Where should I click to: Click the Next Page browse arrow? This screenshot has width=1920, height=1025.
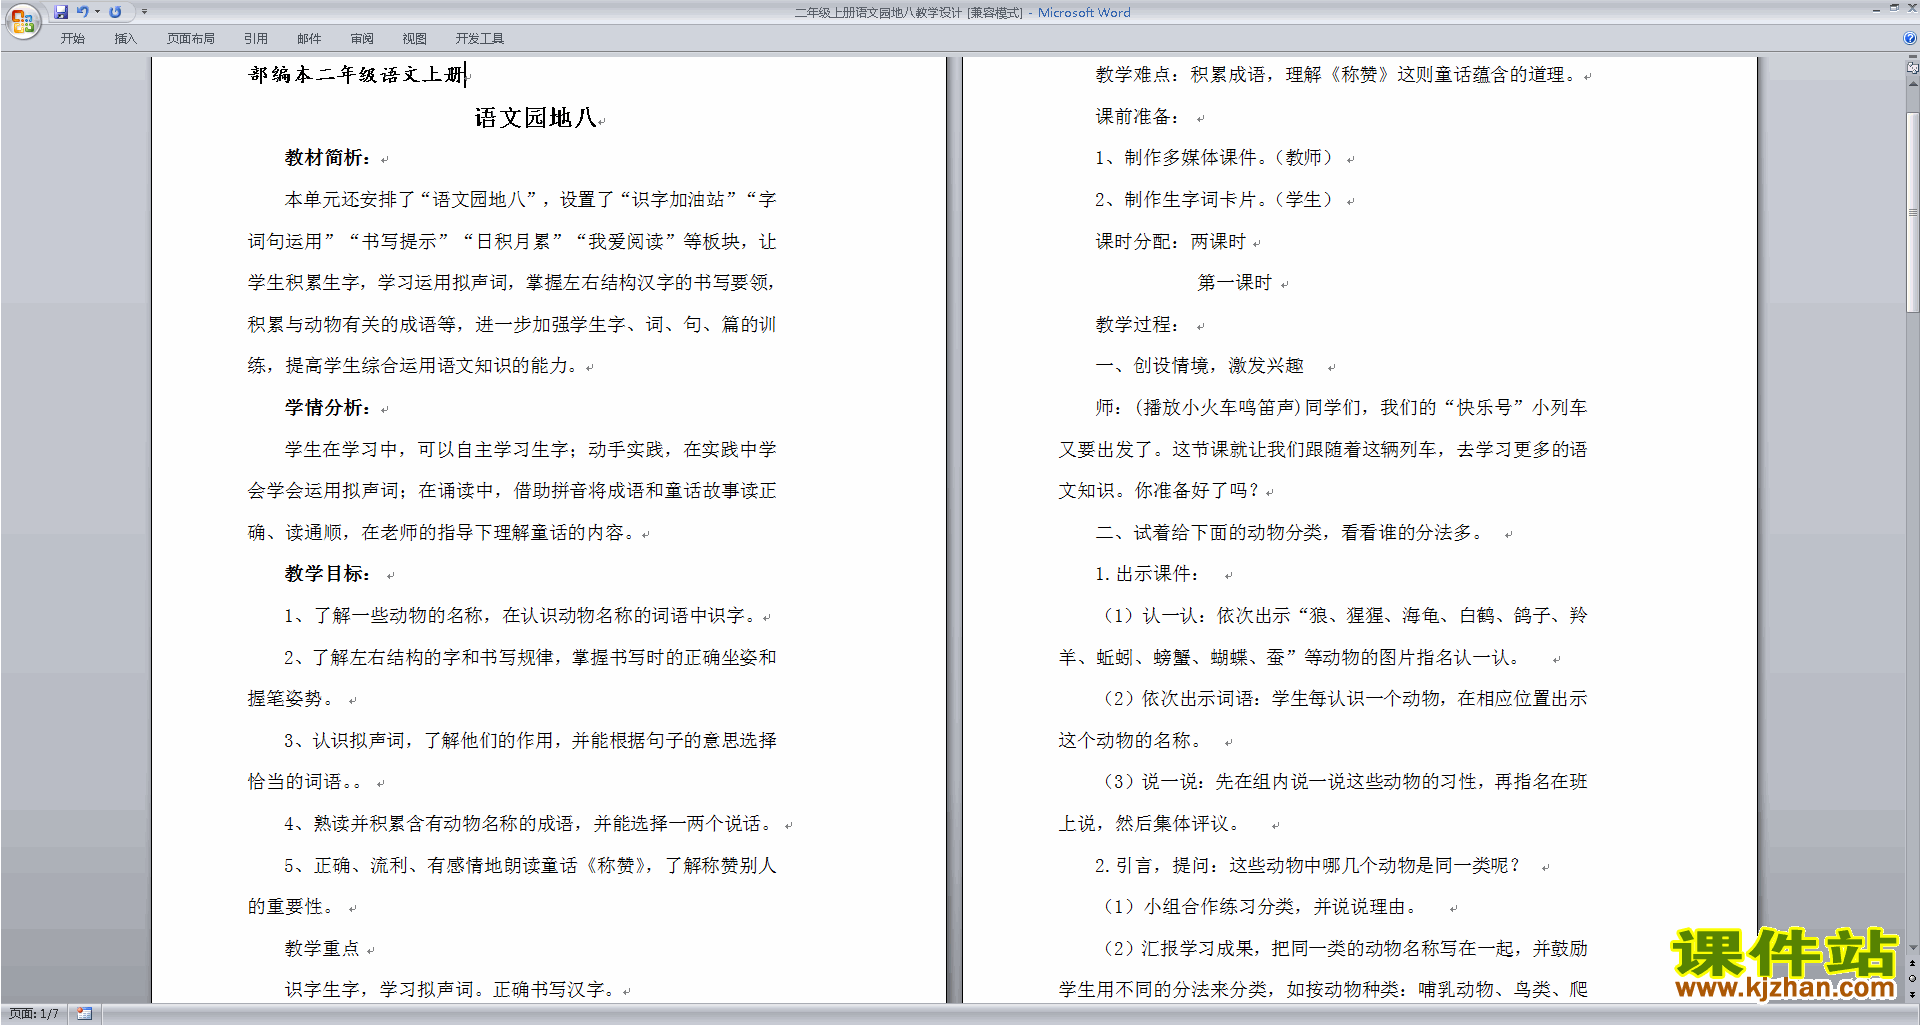click(x=1912, y=994)
